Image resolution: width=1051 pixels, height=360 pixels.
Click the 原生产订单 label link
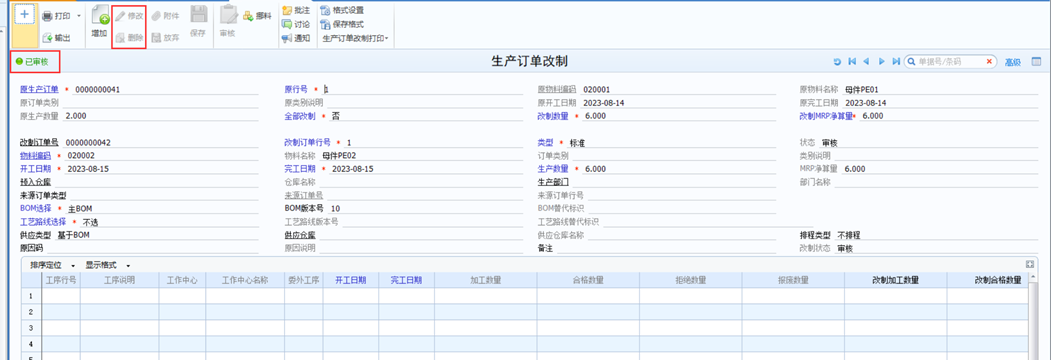pos(40,89)
